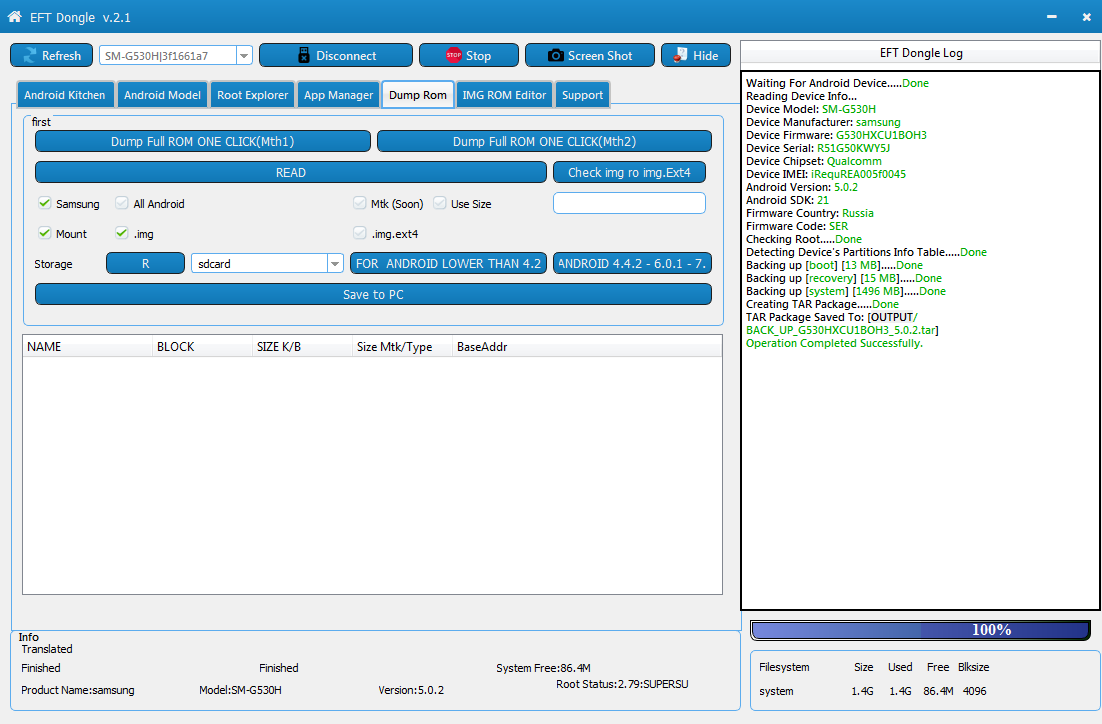Click log line 'Device Firmware: G530HXCU1BOH3'
The width and height of the screenshot is (1102, 724).
[836, 135]
